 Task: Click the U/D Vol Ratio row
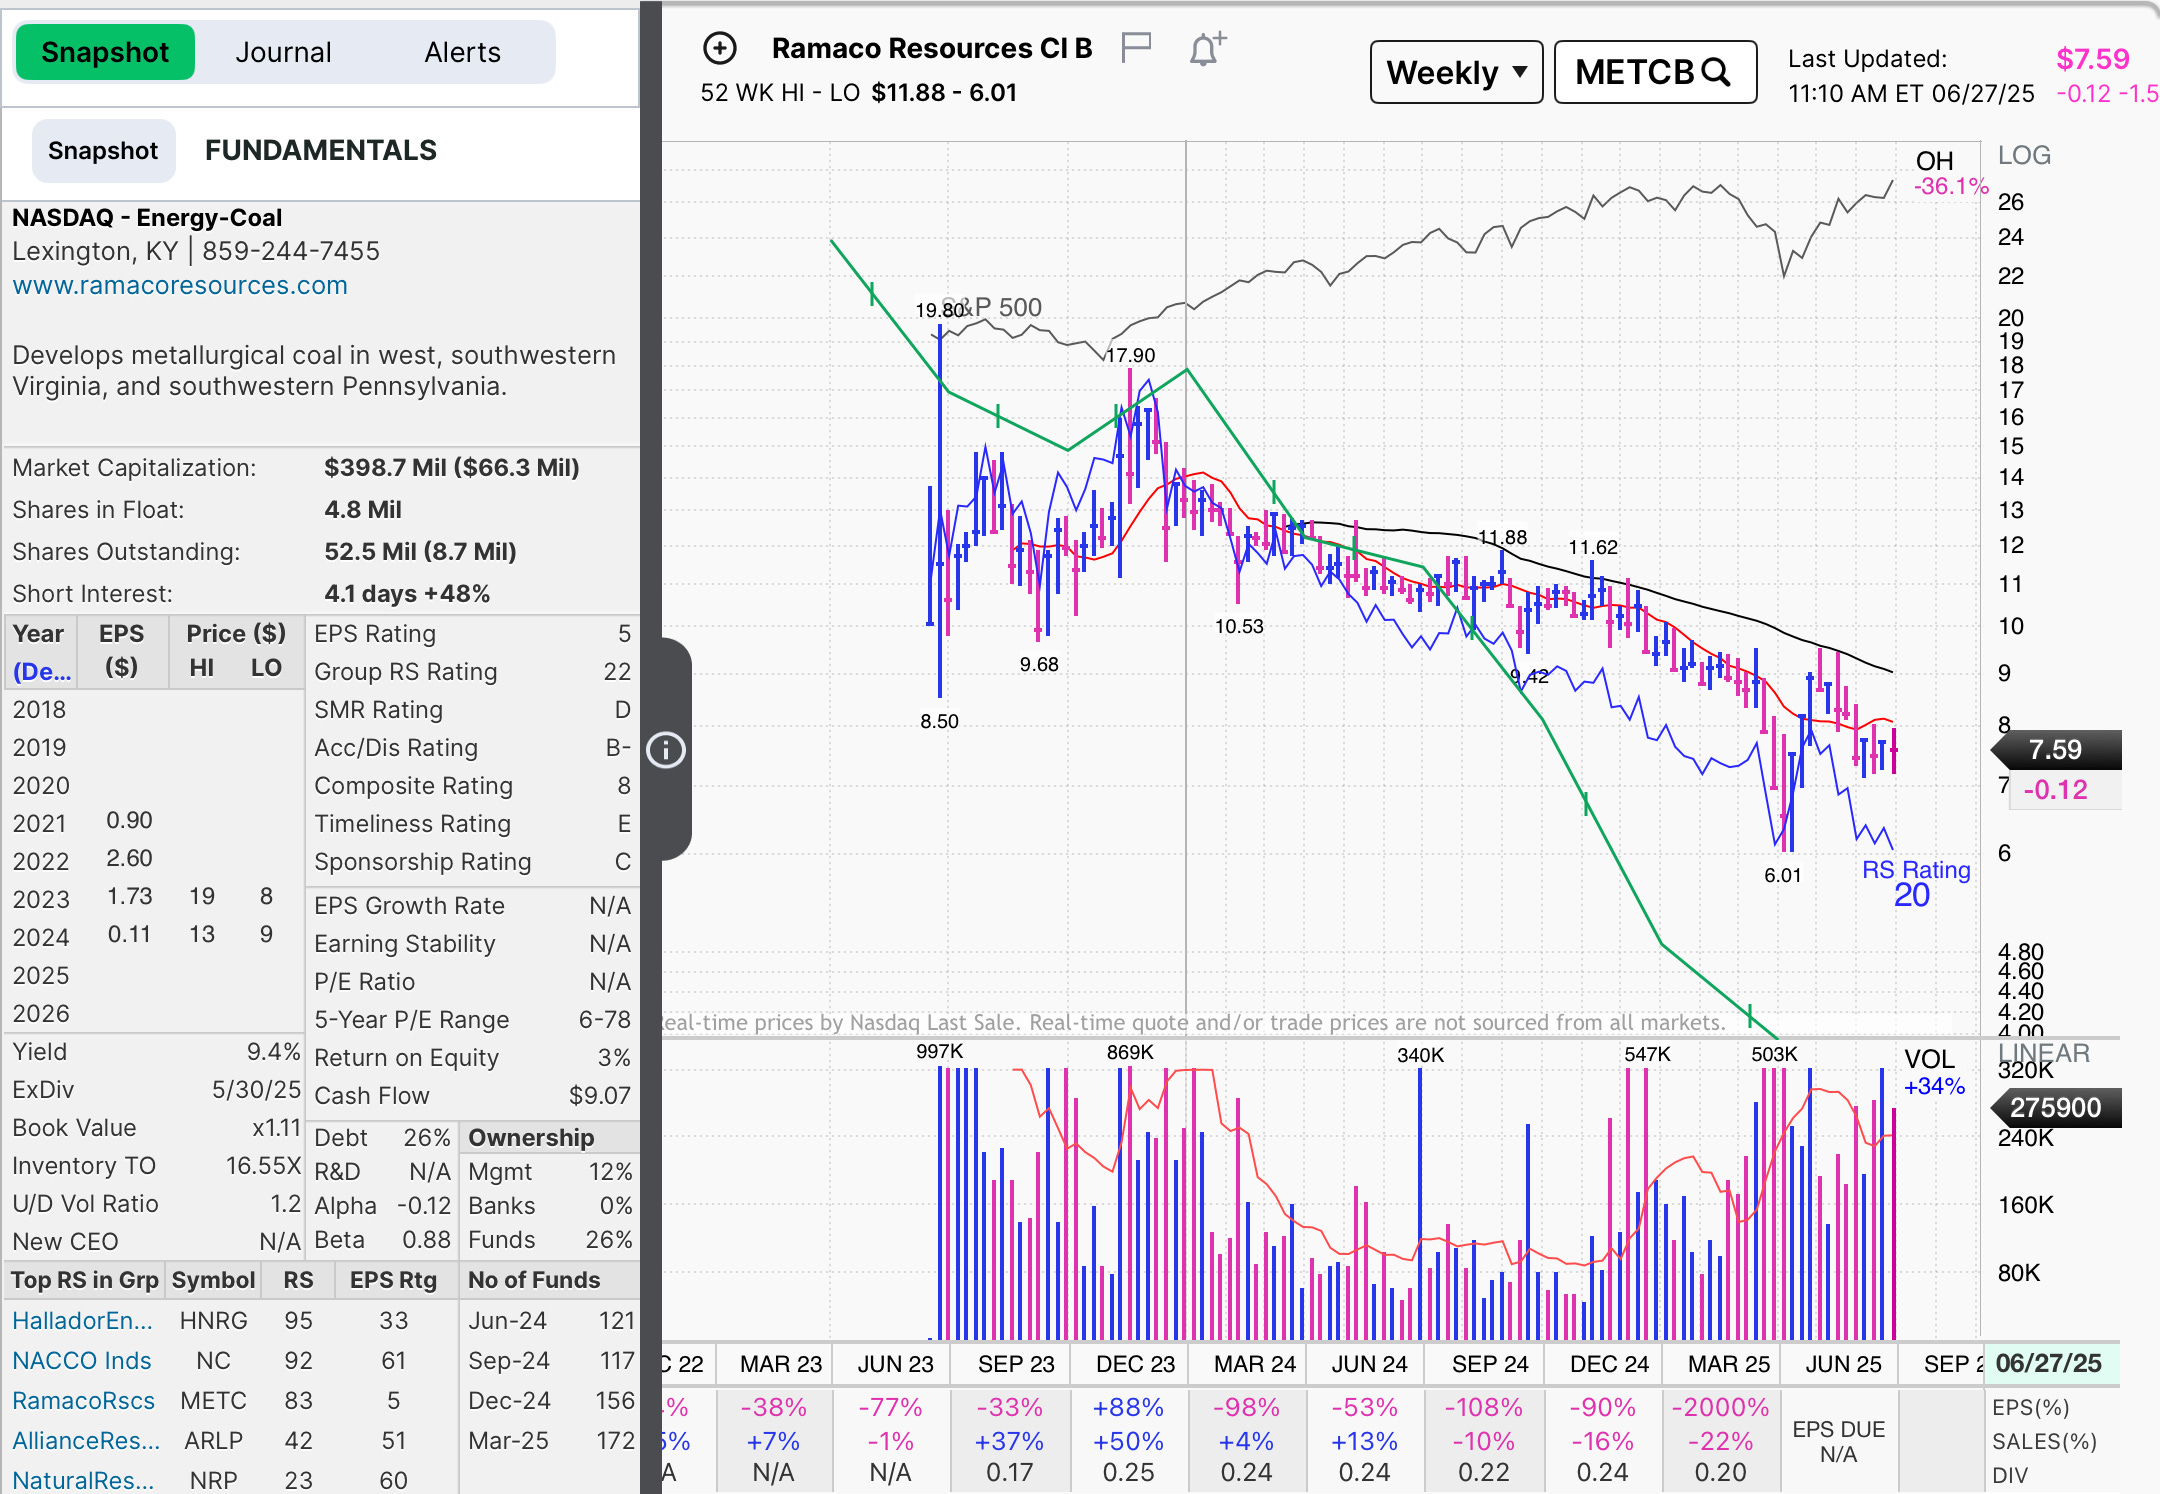coord(155,1204)
